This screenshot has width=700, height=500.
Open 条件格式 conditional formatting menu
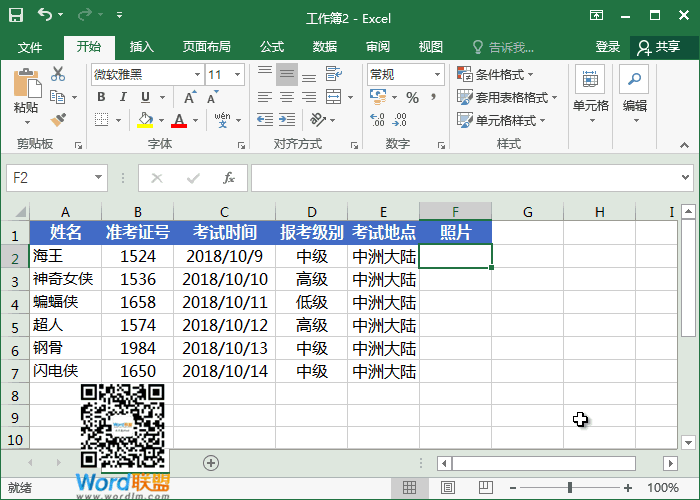(496, 74)
